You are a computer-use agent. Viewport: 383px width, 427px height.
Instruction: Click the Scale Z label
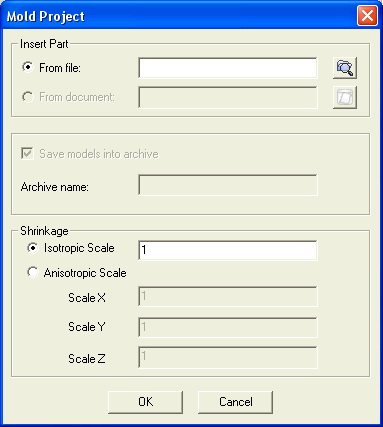[x=87, y=359]
